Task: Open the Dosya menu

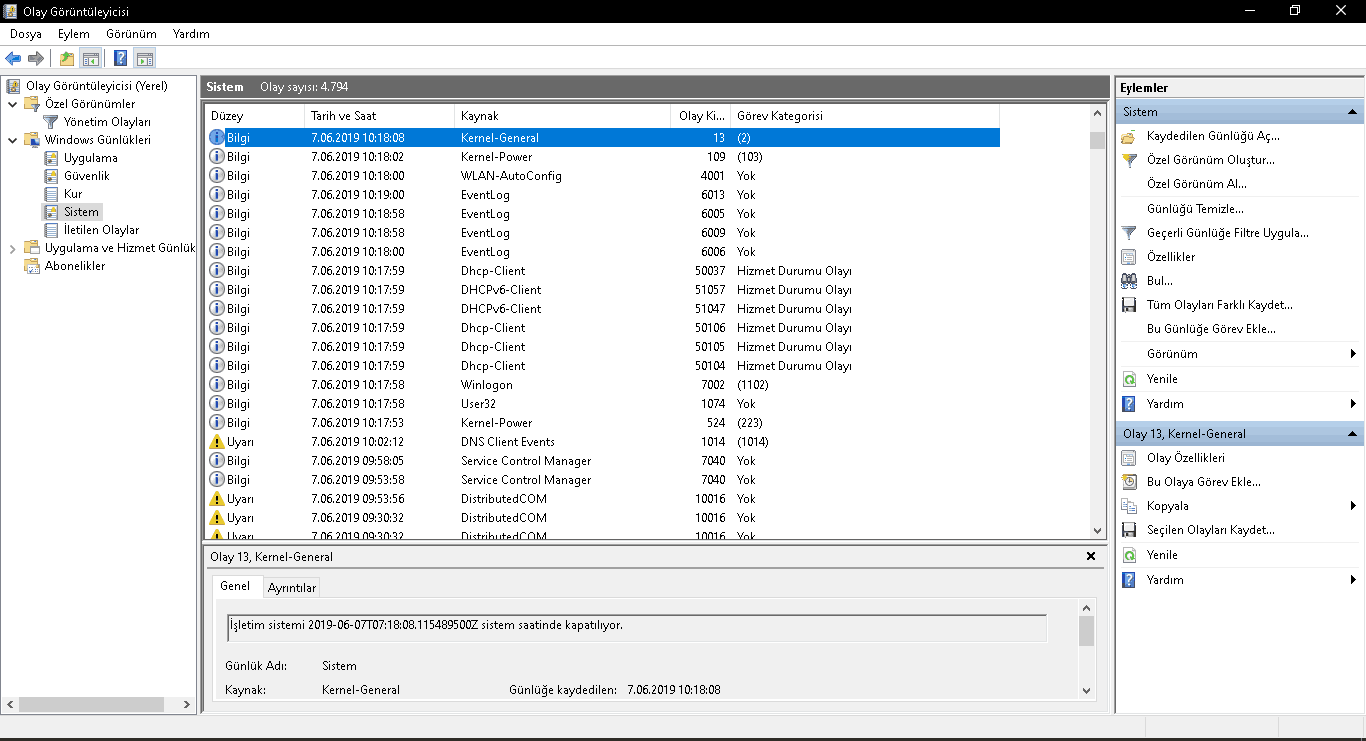Action: click(26, 34)
